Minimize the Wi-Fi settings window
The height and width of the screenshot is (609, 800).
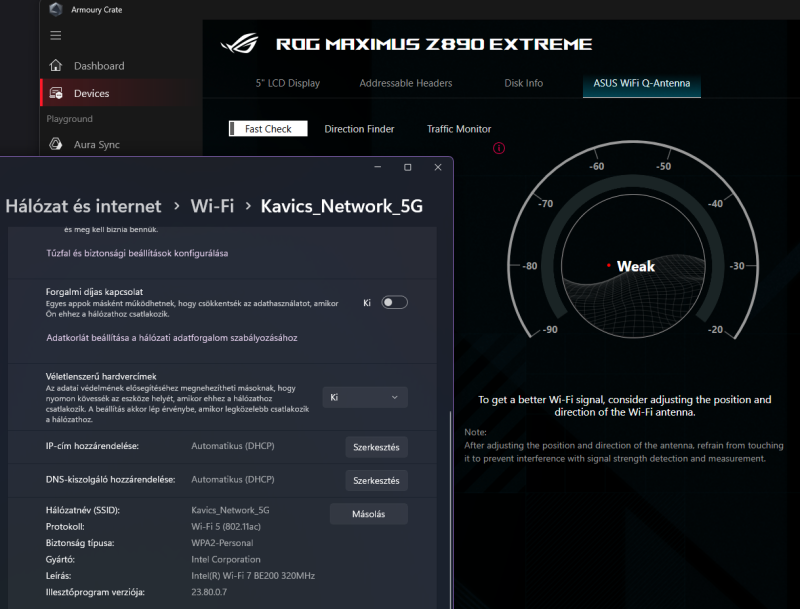click(x=378, y=167)
